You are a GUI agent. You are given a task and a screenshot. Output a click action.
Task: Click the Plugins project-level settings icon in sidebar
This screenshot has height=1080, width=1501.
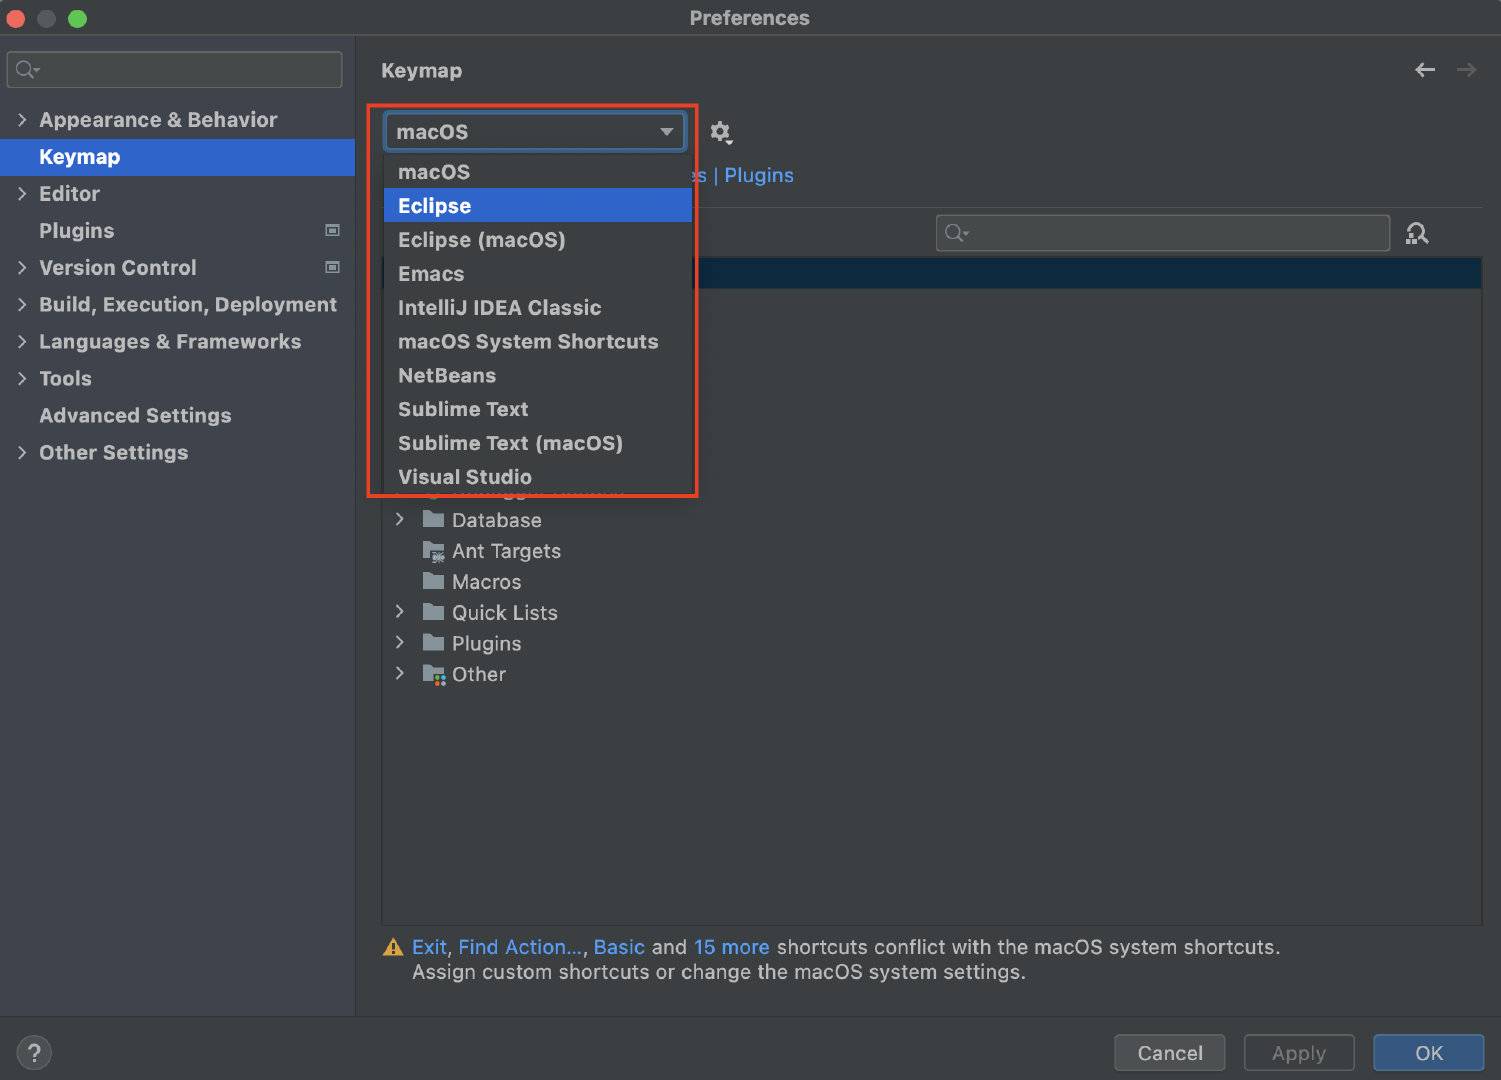[x=333, y=230]
